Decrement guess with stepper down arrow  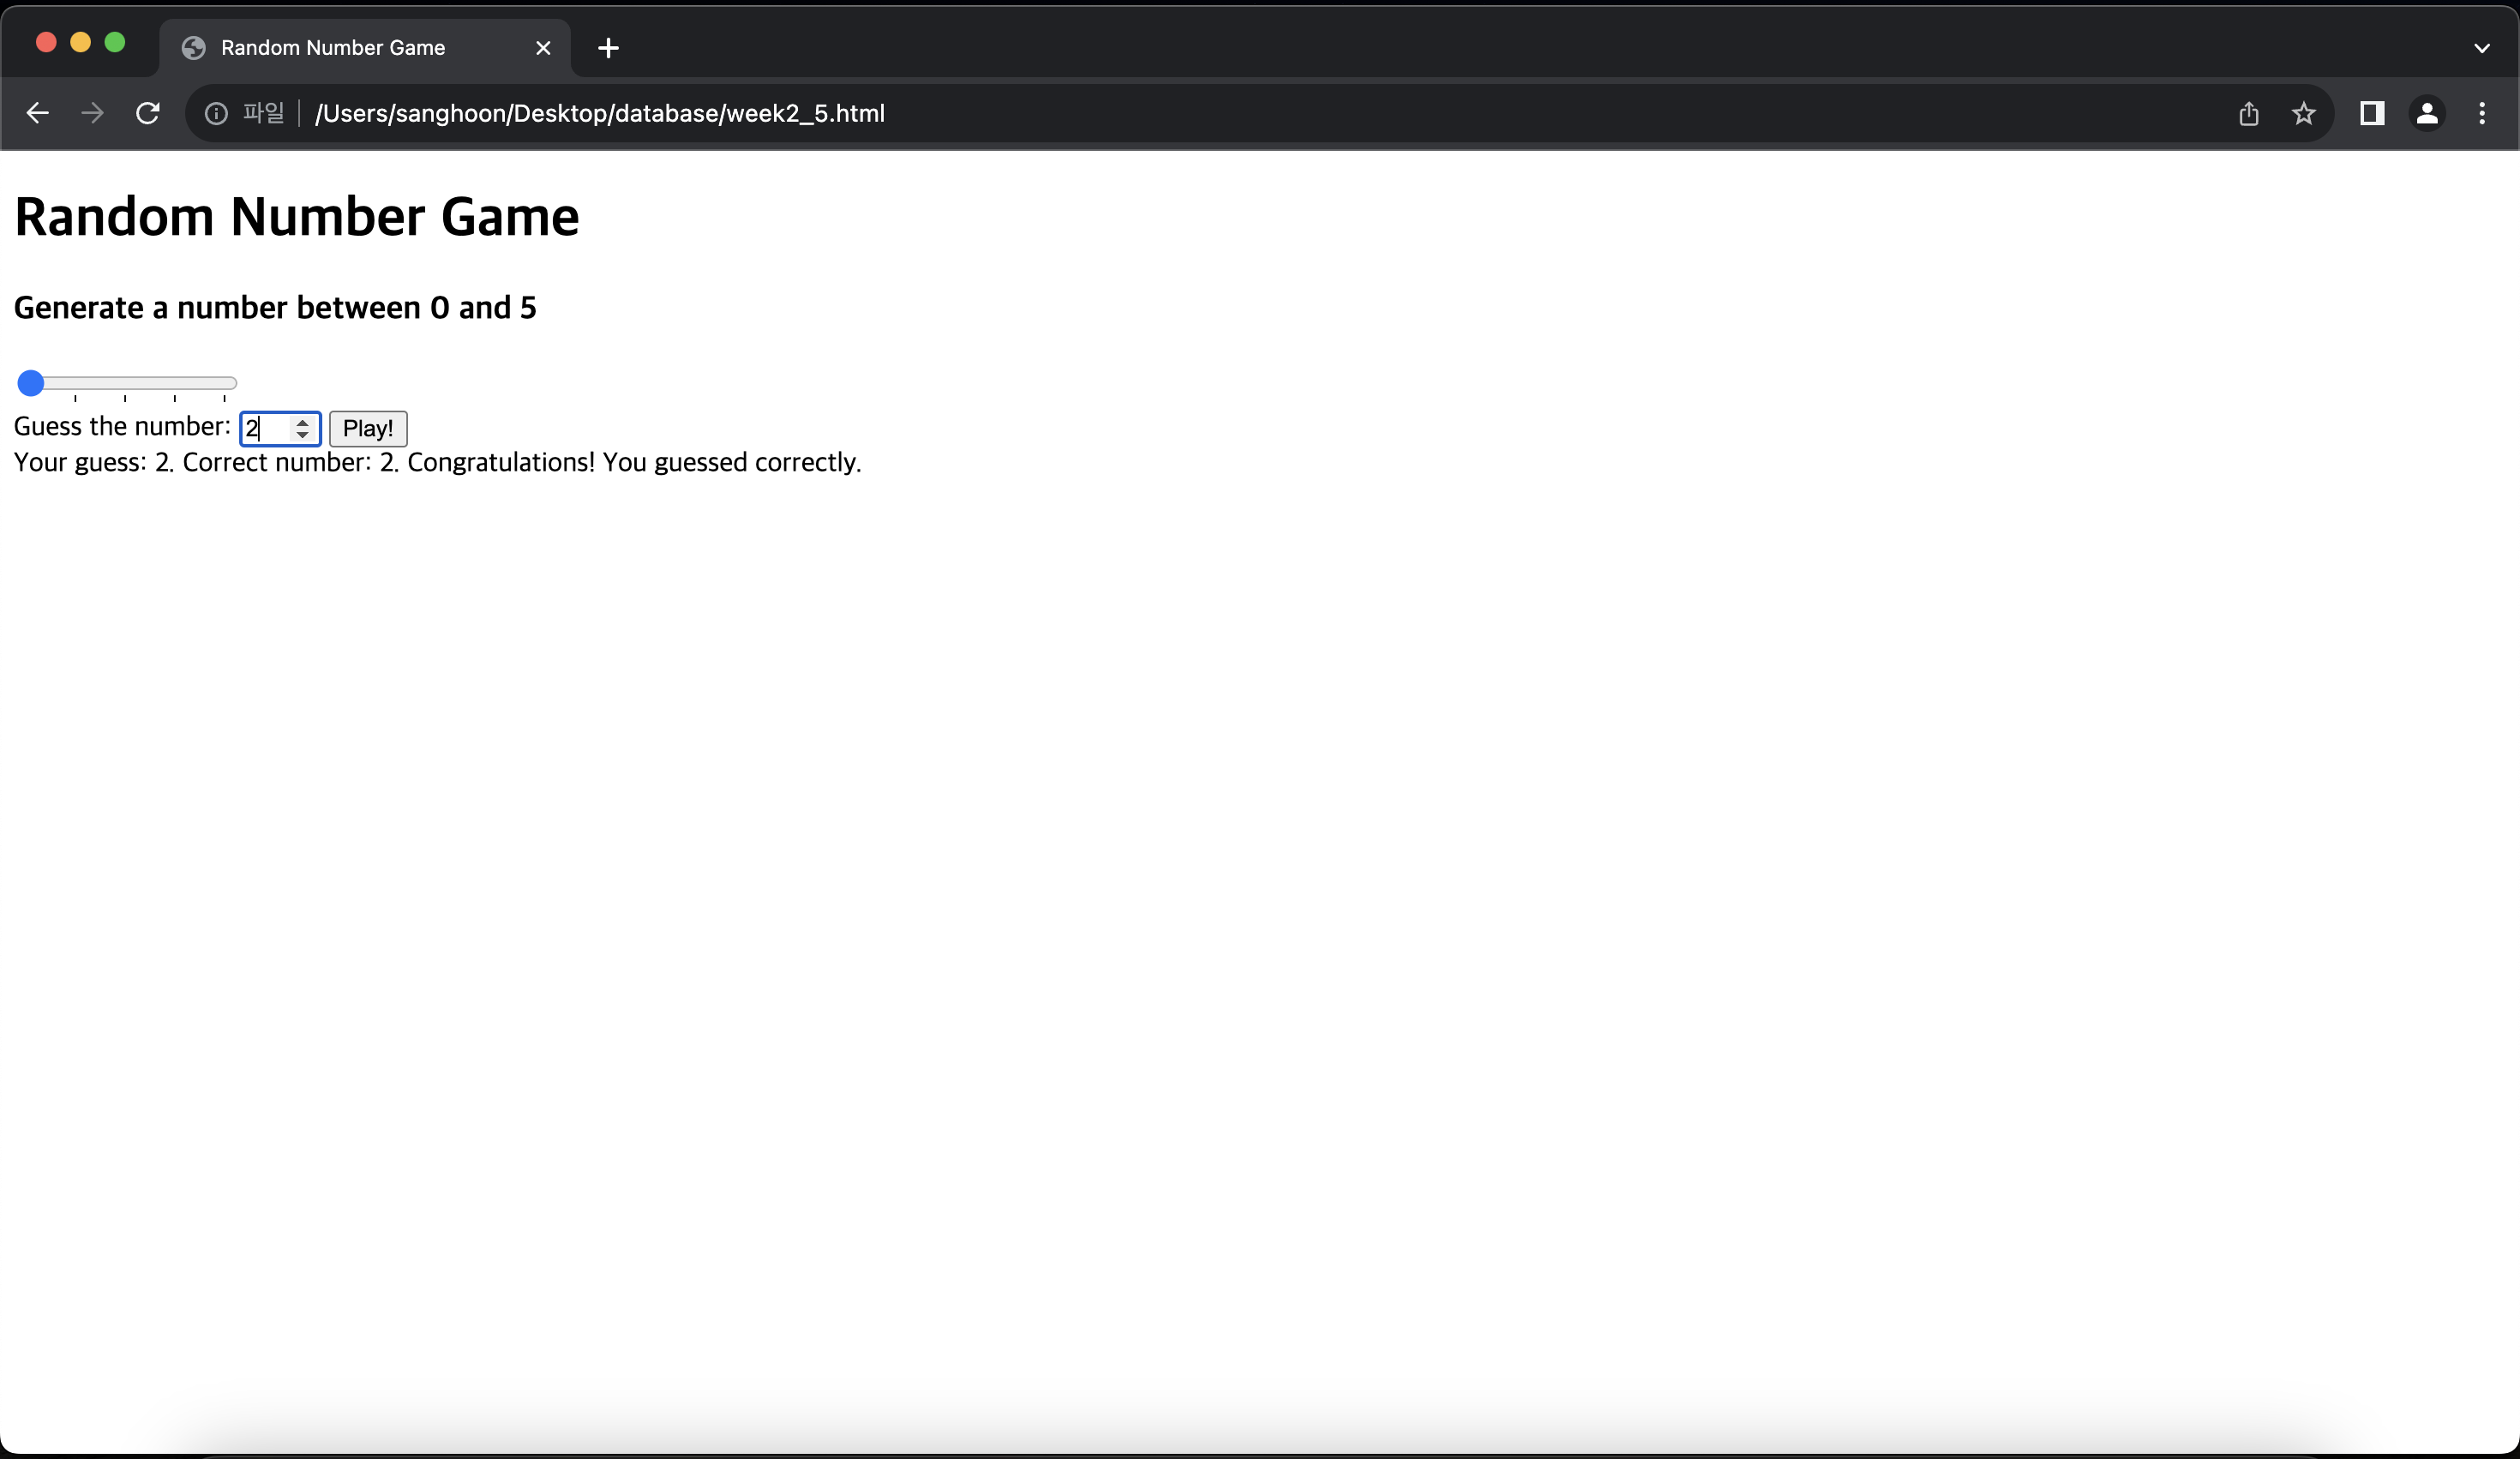(x=302, y=435)
